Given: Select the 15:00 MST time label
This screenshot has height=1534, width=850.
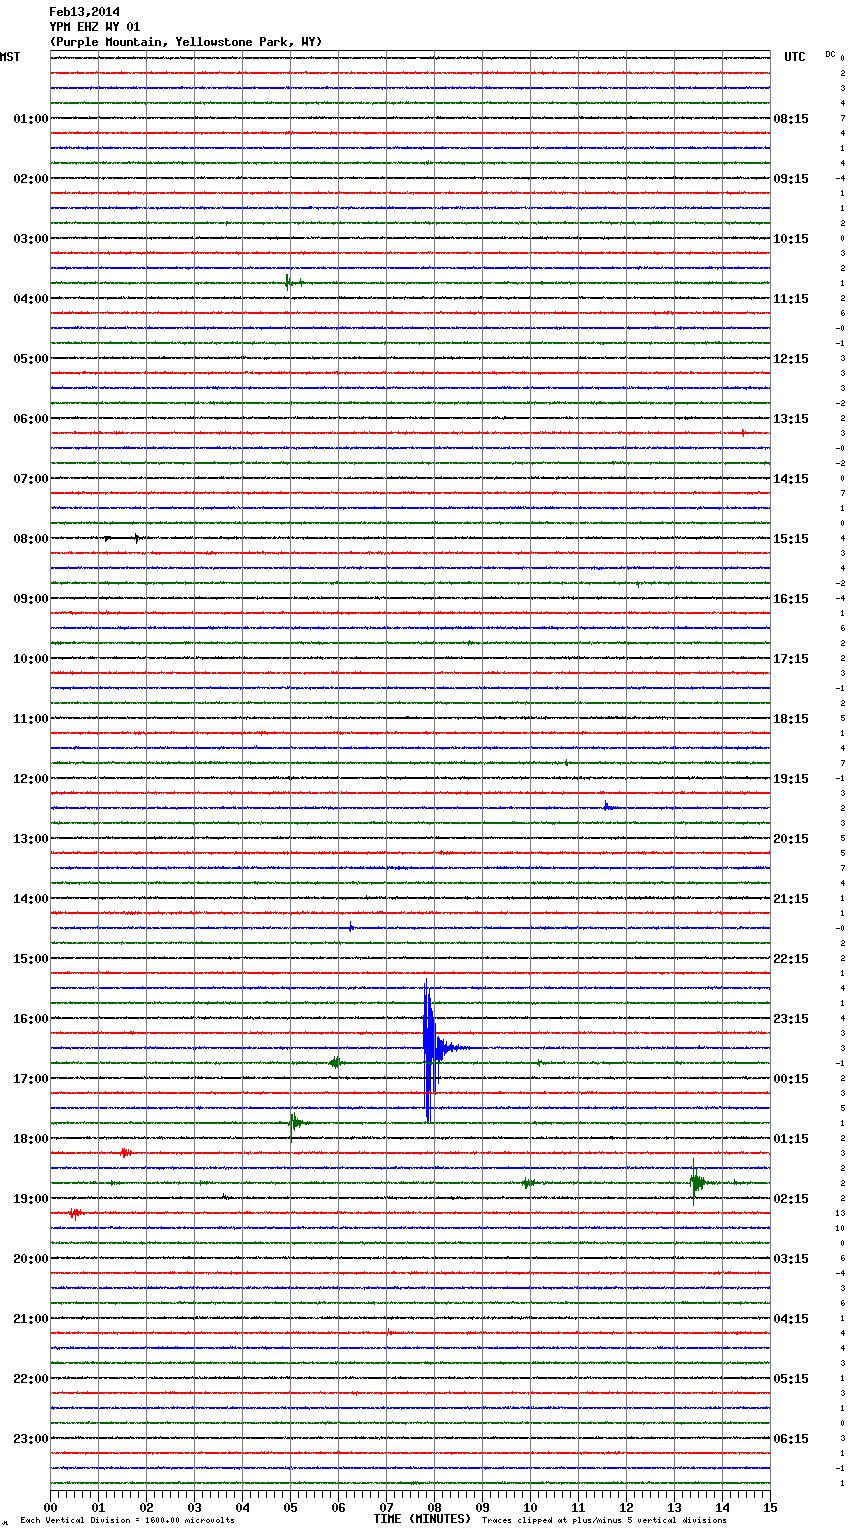Looking at the screenshot, I should point(31,959).
